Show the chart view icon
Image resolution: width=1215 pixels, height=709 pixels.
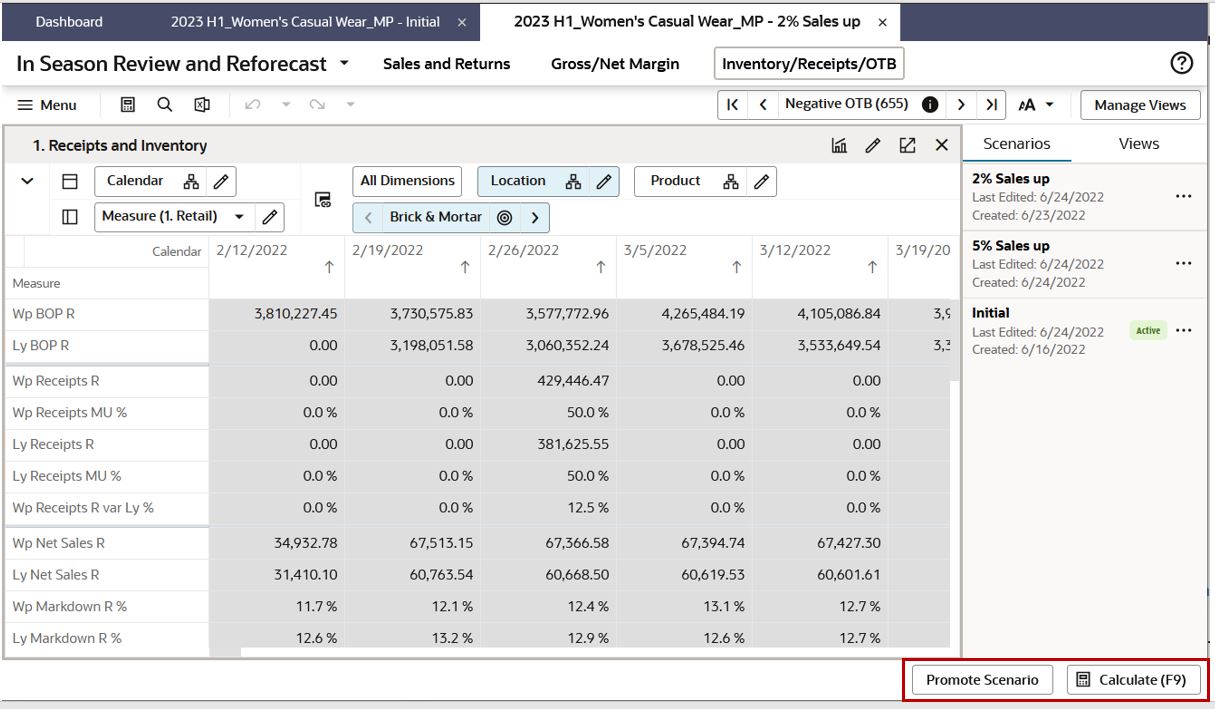click(x=840, y=146)
